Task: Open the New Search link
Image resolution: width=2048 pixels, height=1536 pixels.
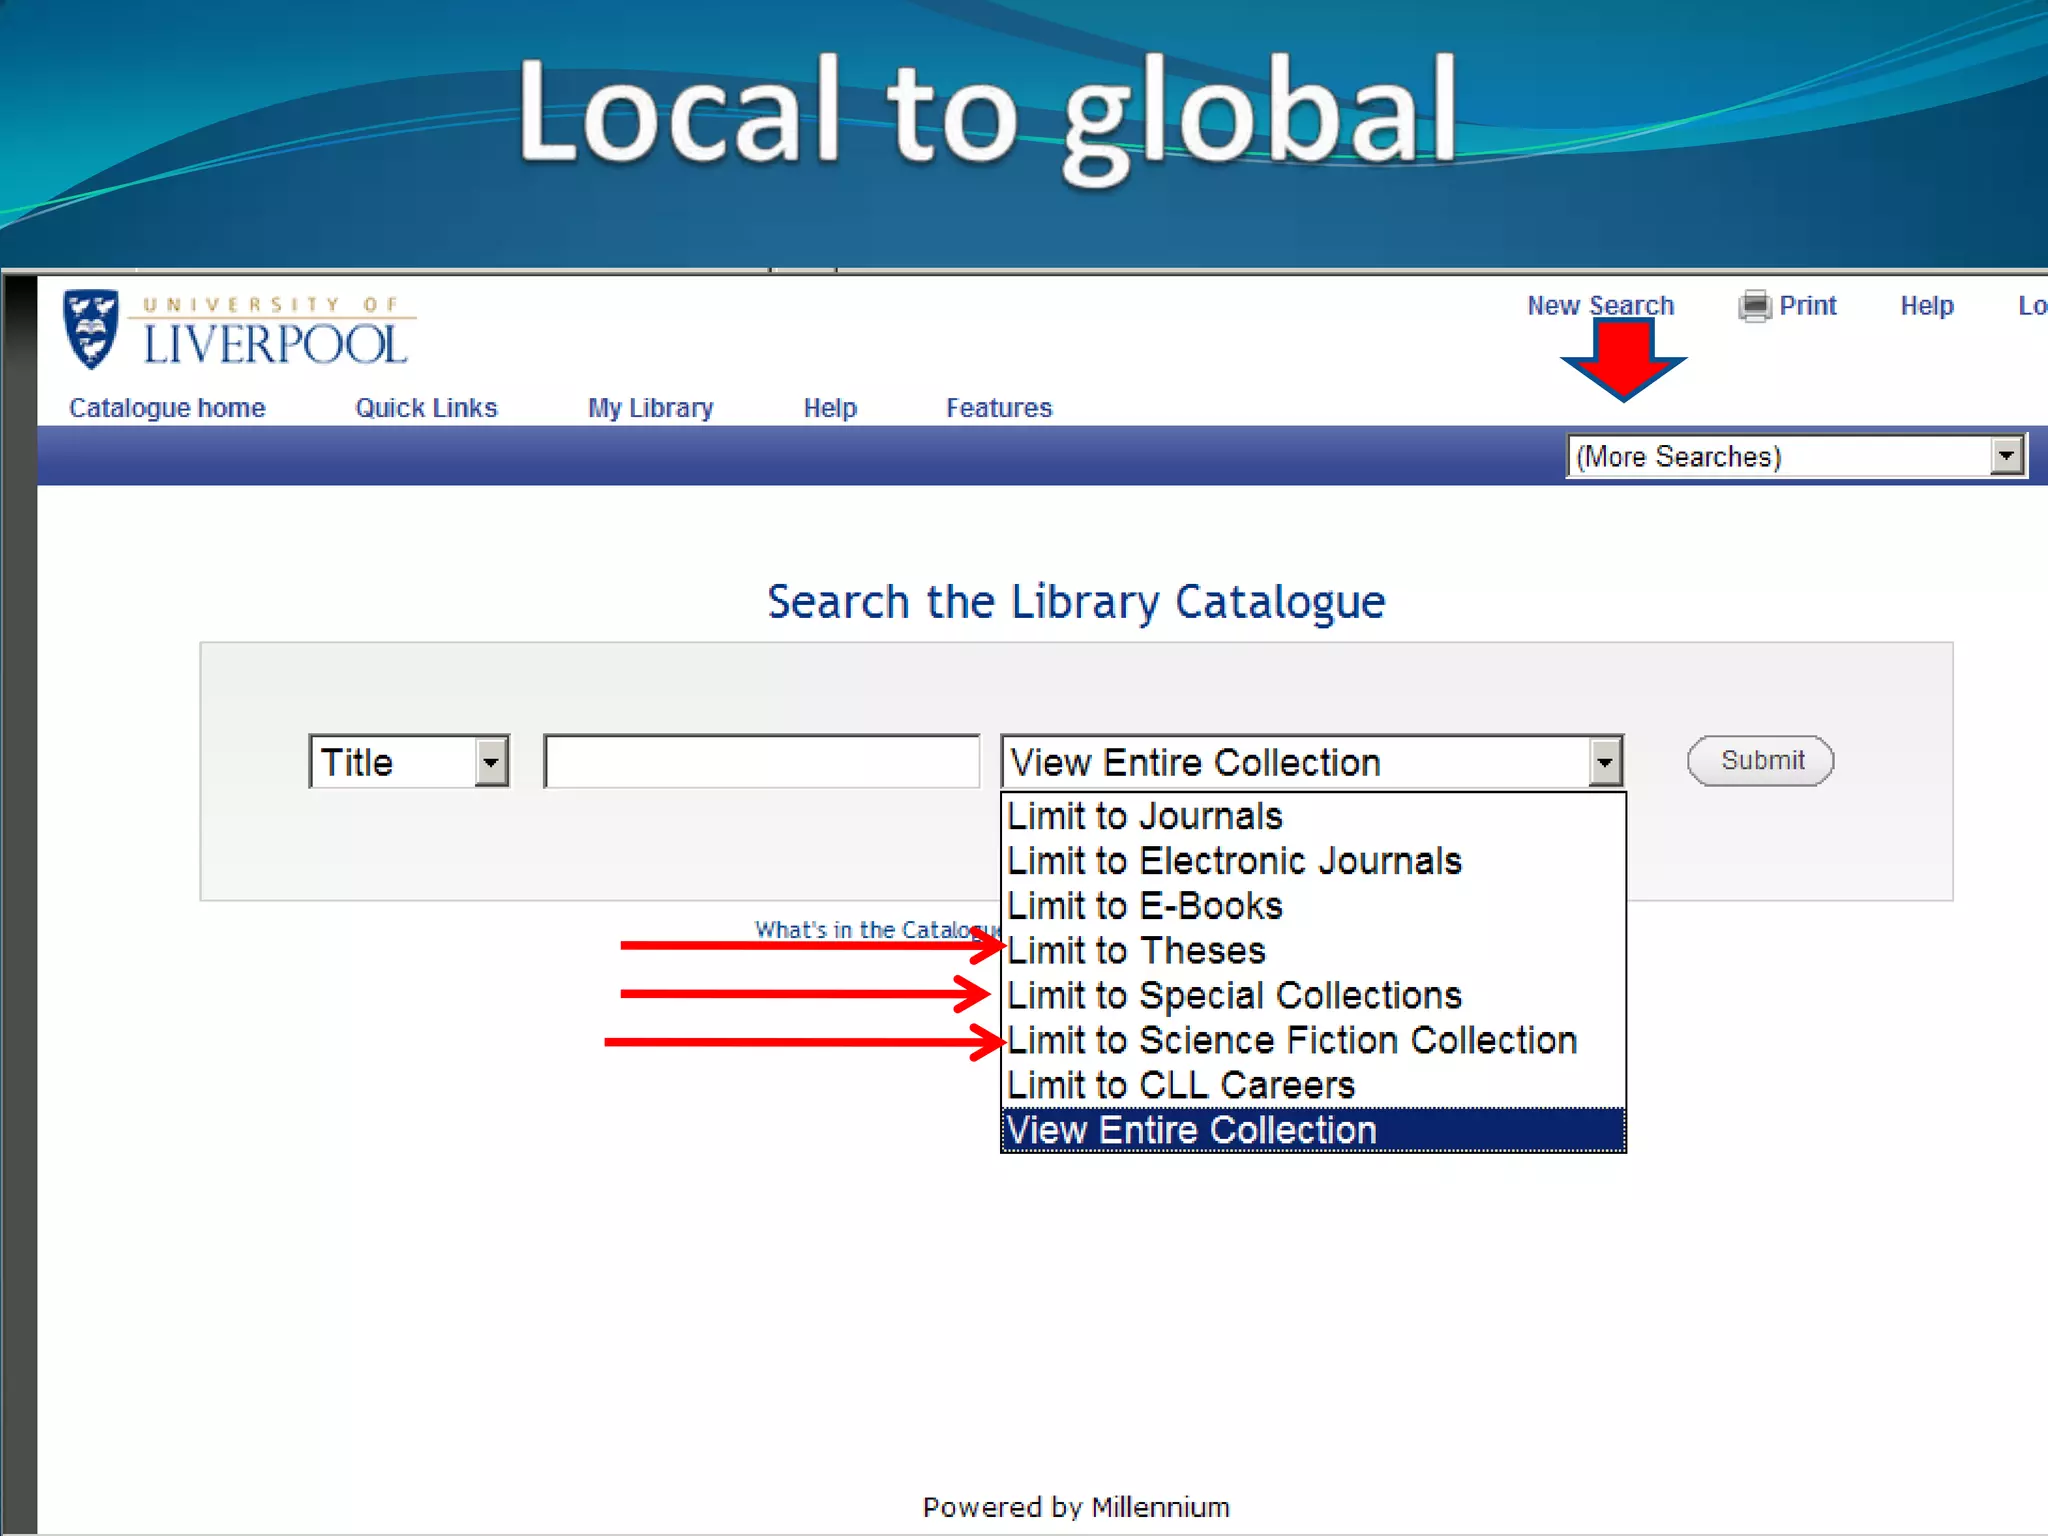Action: click(x=1600, y=305)
